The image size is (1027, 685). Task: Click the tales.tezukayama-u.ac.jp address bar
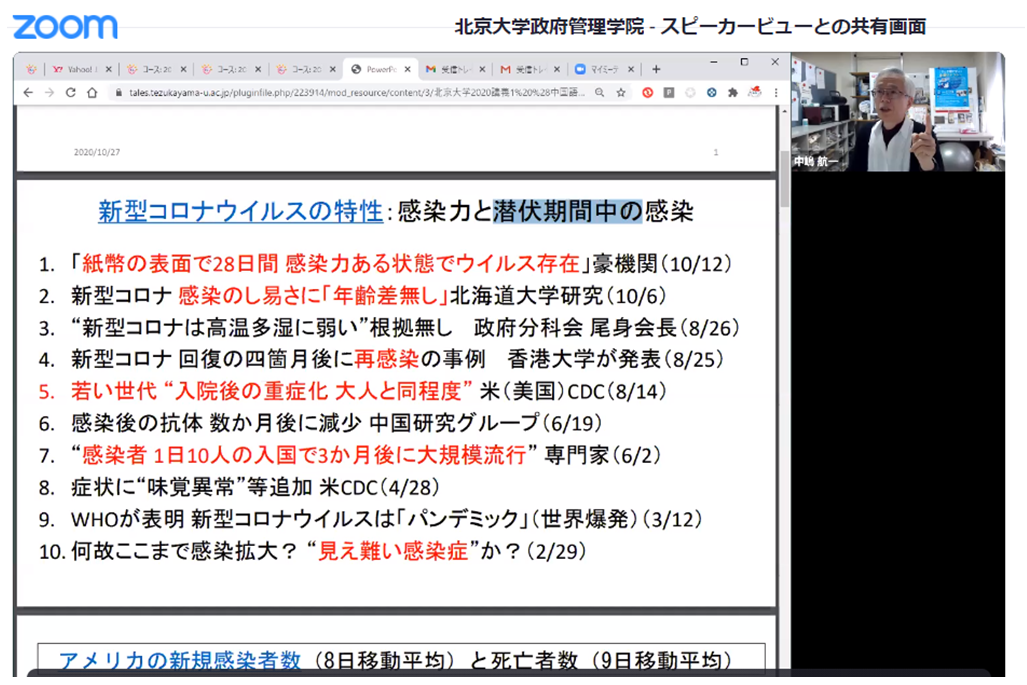pos(357,92)
